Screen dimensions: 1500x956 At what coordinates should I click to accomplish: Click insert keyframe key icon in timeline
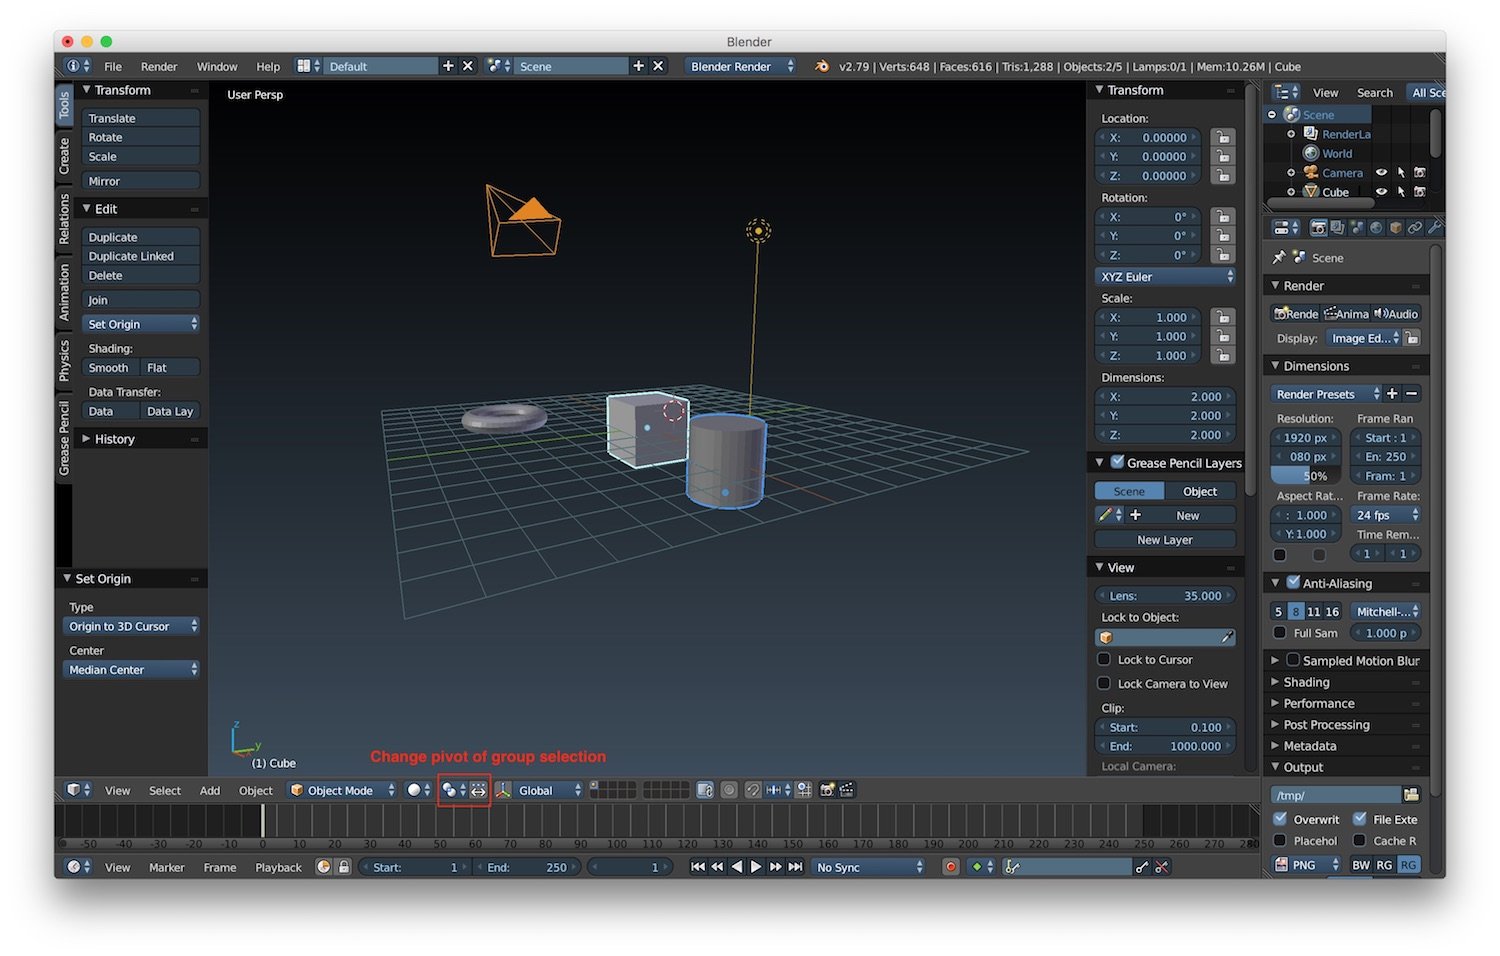pyautogui.click(x=1142, y=867)
